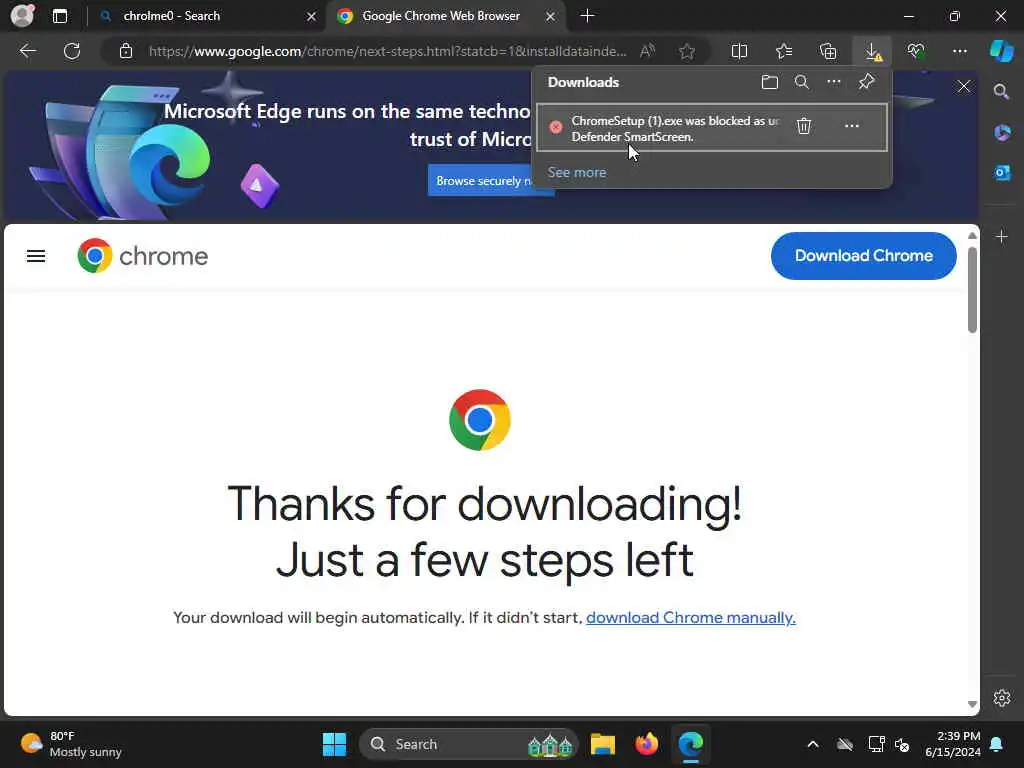This screenshot has height=768, width=1024.
Task: Open a new tab
Action: 587,16
